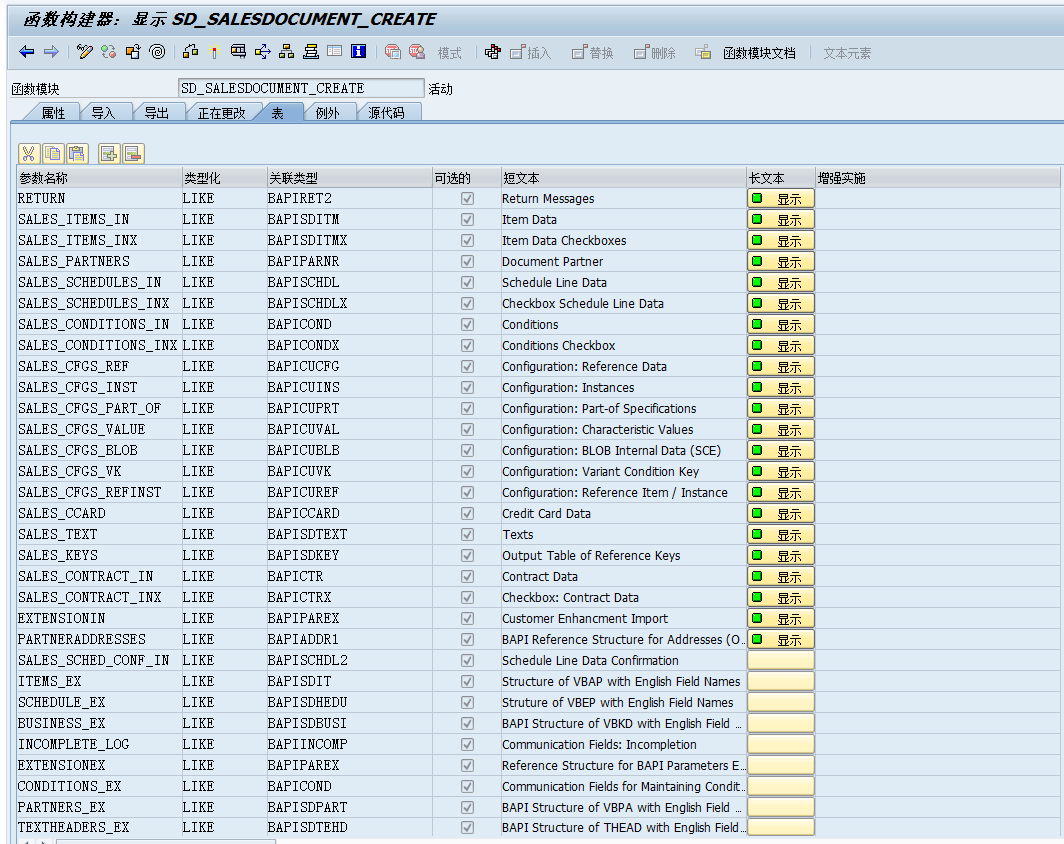Paste parameters with the clipboard icon

76,153
